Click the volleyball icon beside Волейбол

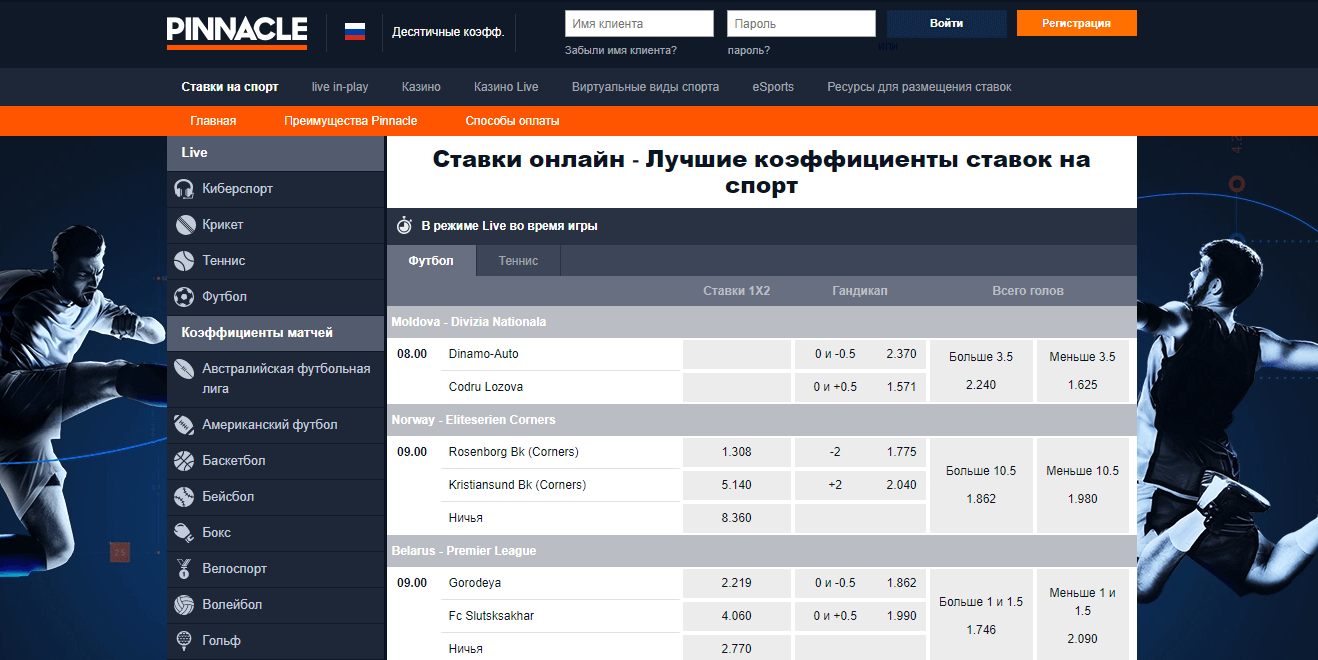tap(184, 605)
